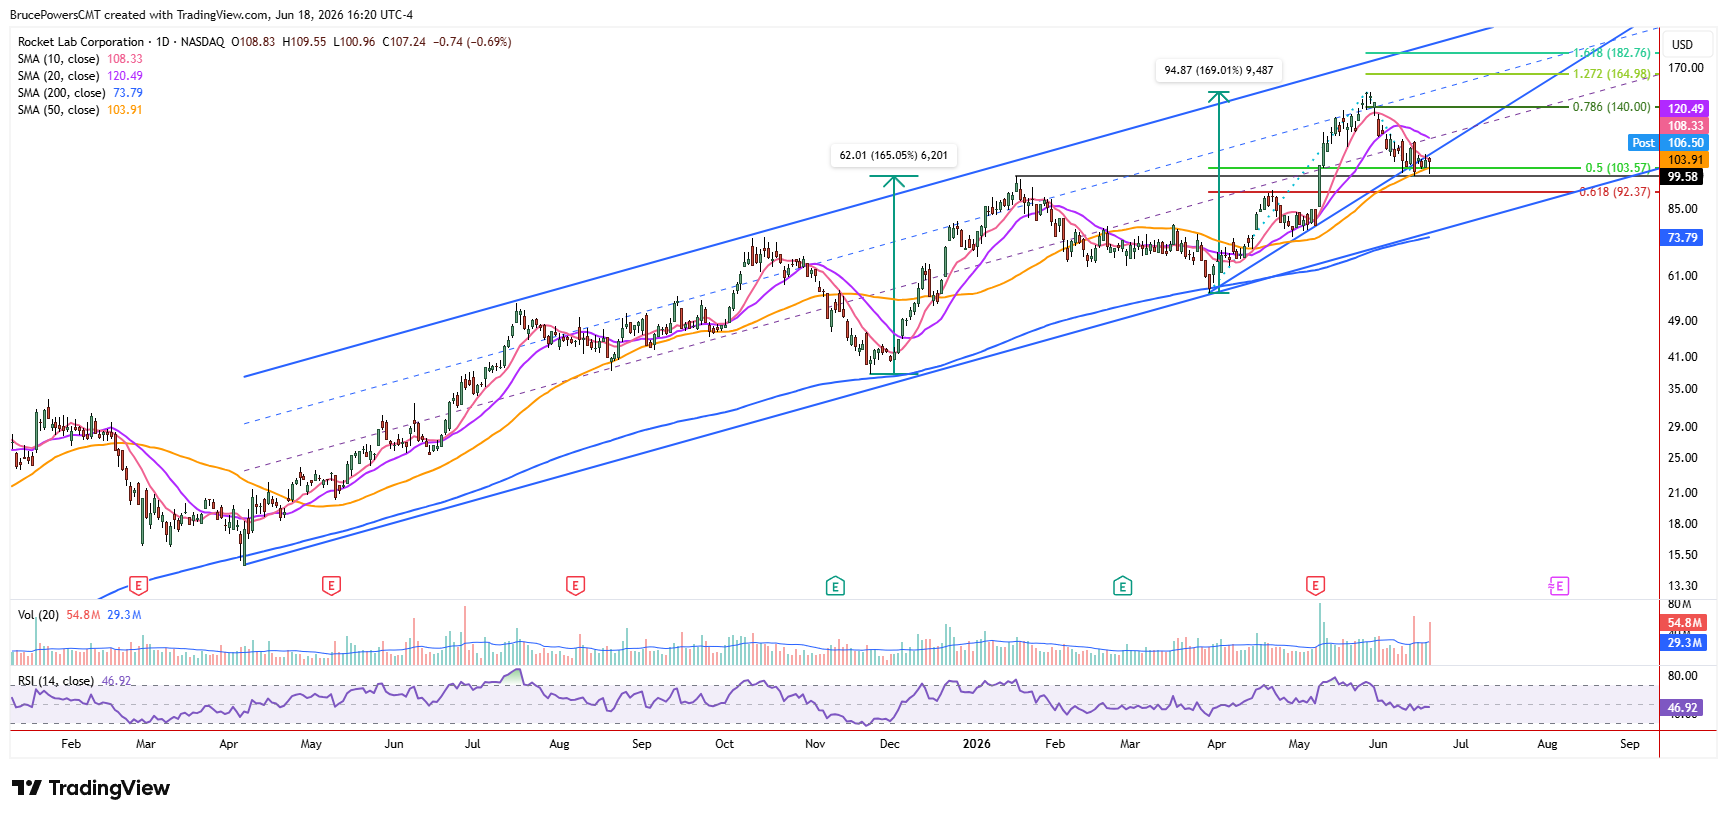Click the 2026 year label on time axis
The width and height of the screenshot is (1727, 818).
coord(977,744)
